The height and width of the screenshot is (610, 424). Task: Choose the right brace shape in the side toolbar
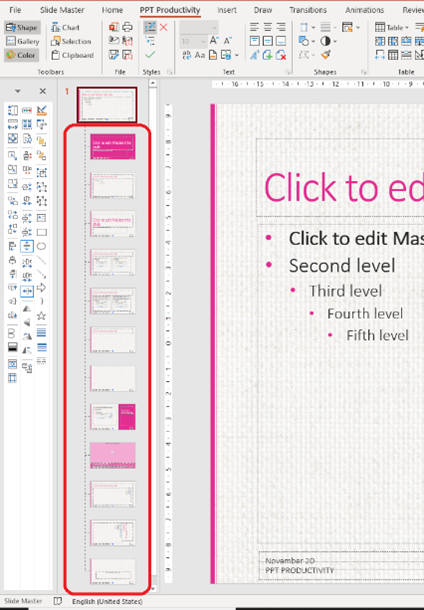[41, 301]
